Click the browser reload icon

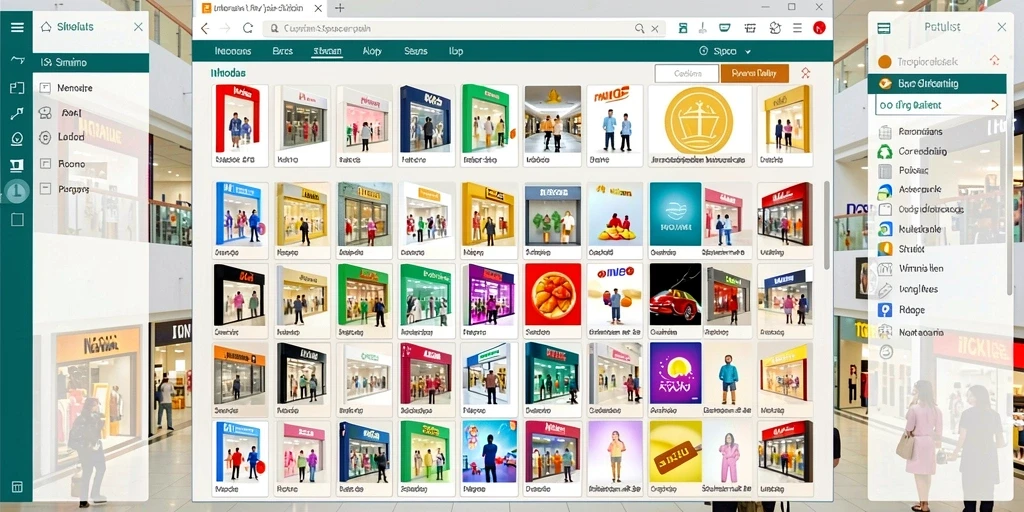[248, 28]
